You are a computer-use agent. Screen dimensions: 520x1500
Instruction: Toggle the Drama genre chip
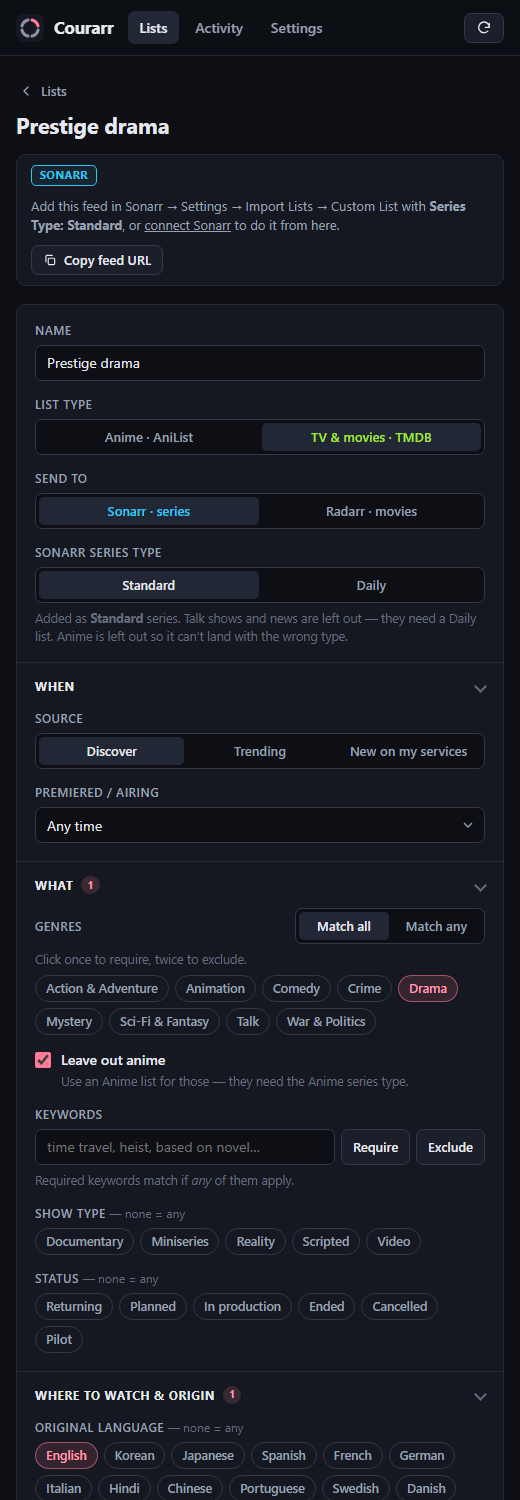(428, 989)
